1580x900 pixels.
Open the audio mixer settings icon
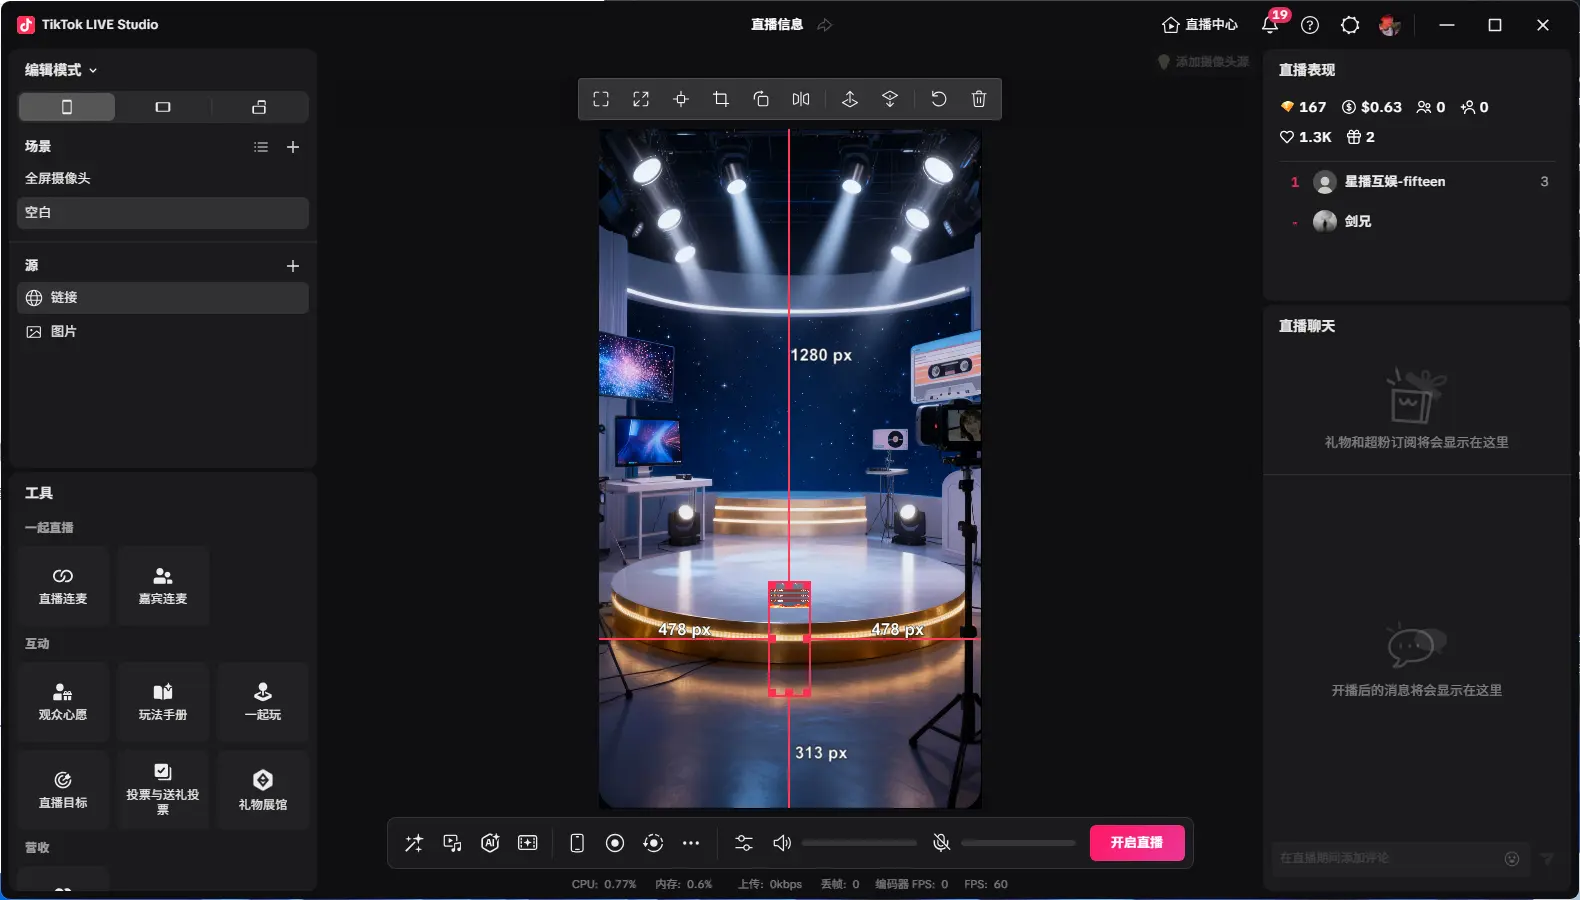744,843
